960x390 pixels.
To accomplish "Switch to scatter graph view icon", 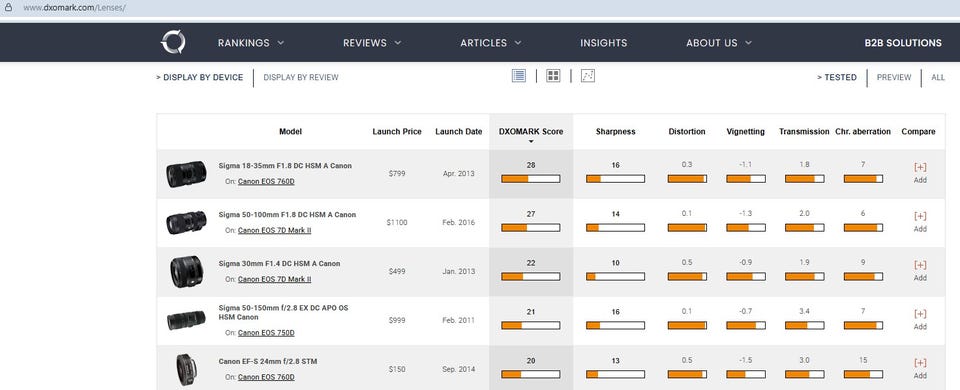I will tap(588, 75).
